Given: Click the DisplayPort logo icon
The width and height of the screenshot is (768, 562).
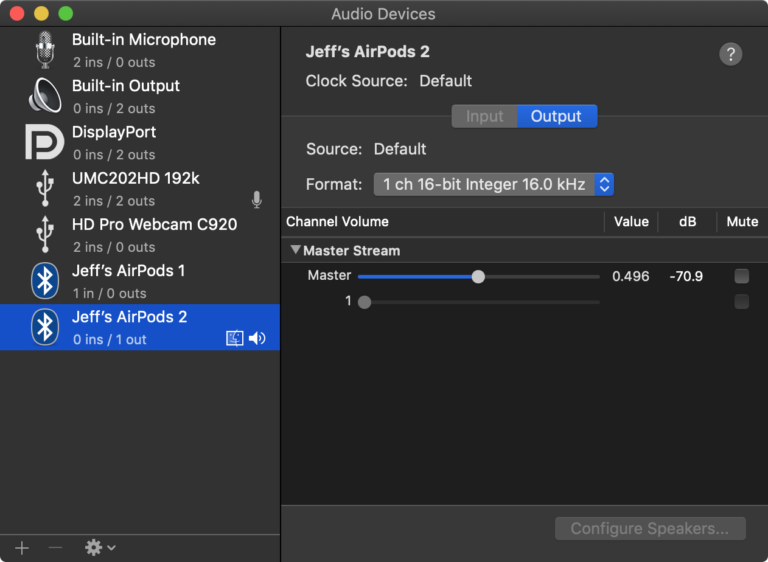Looking at the screenshot, I should pyautogui.click(x=45, y=142).
